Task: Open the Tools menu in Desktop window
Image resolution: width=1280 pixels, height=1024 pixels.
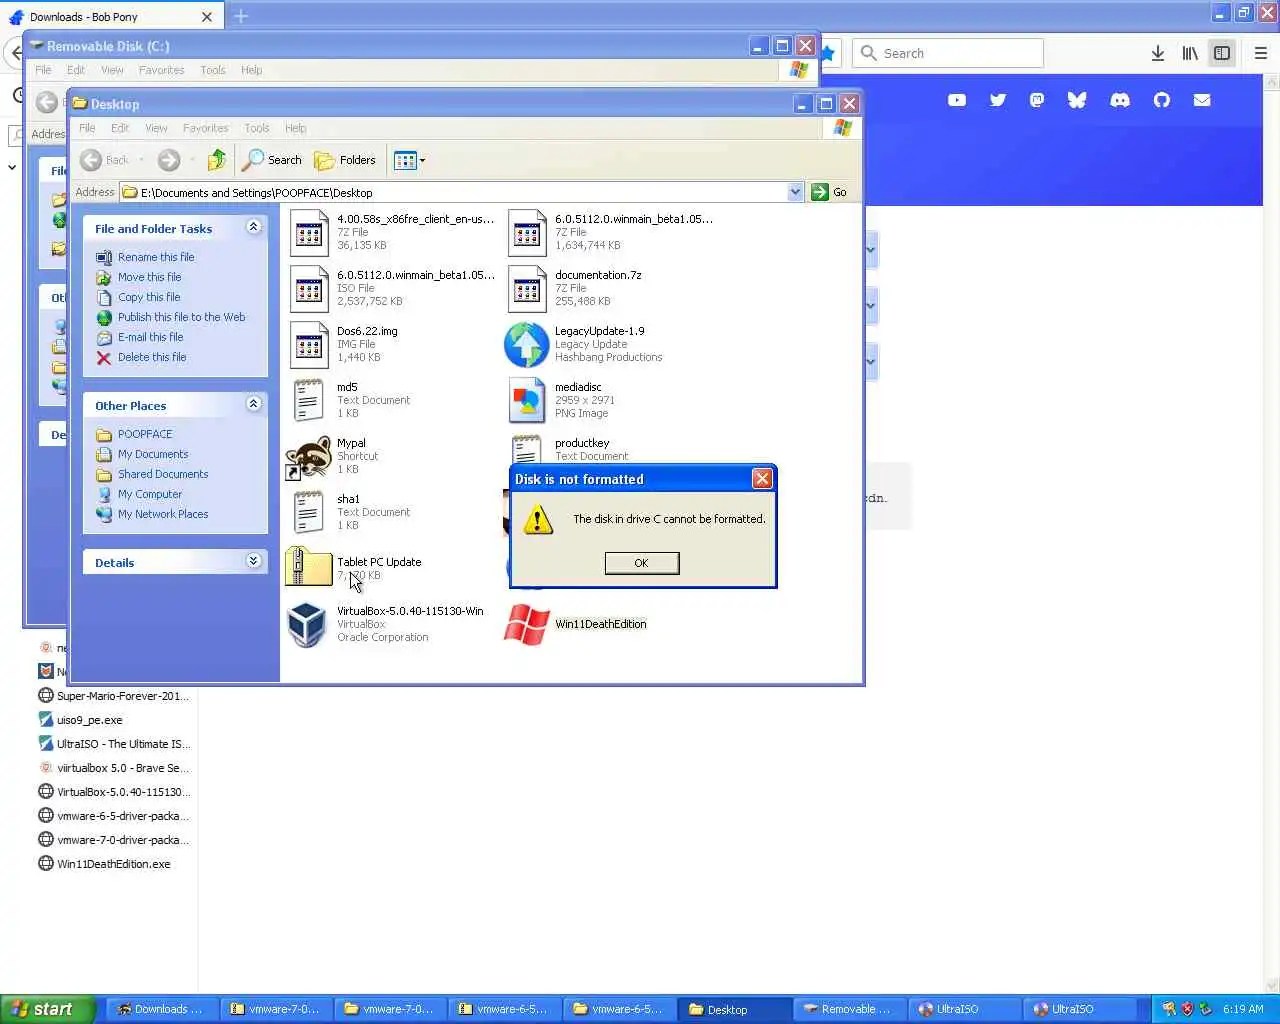Action: pos(257,128)
